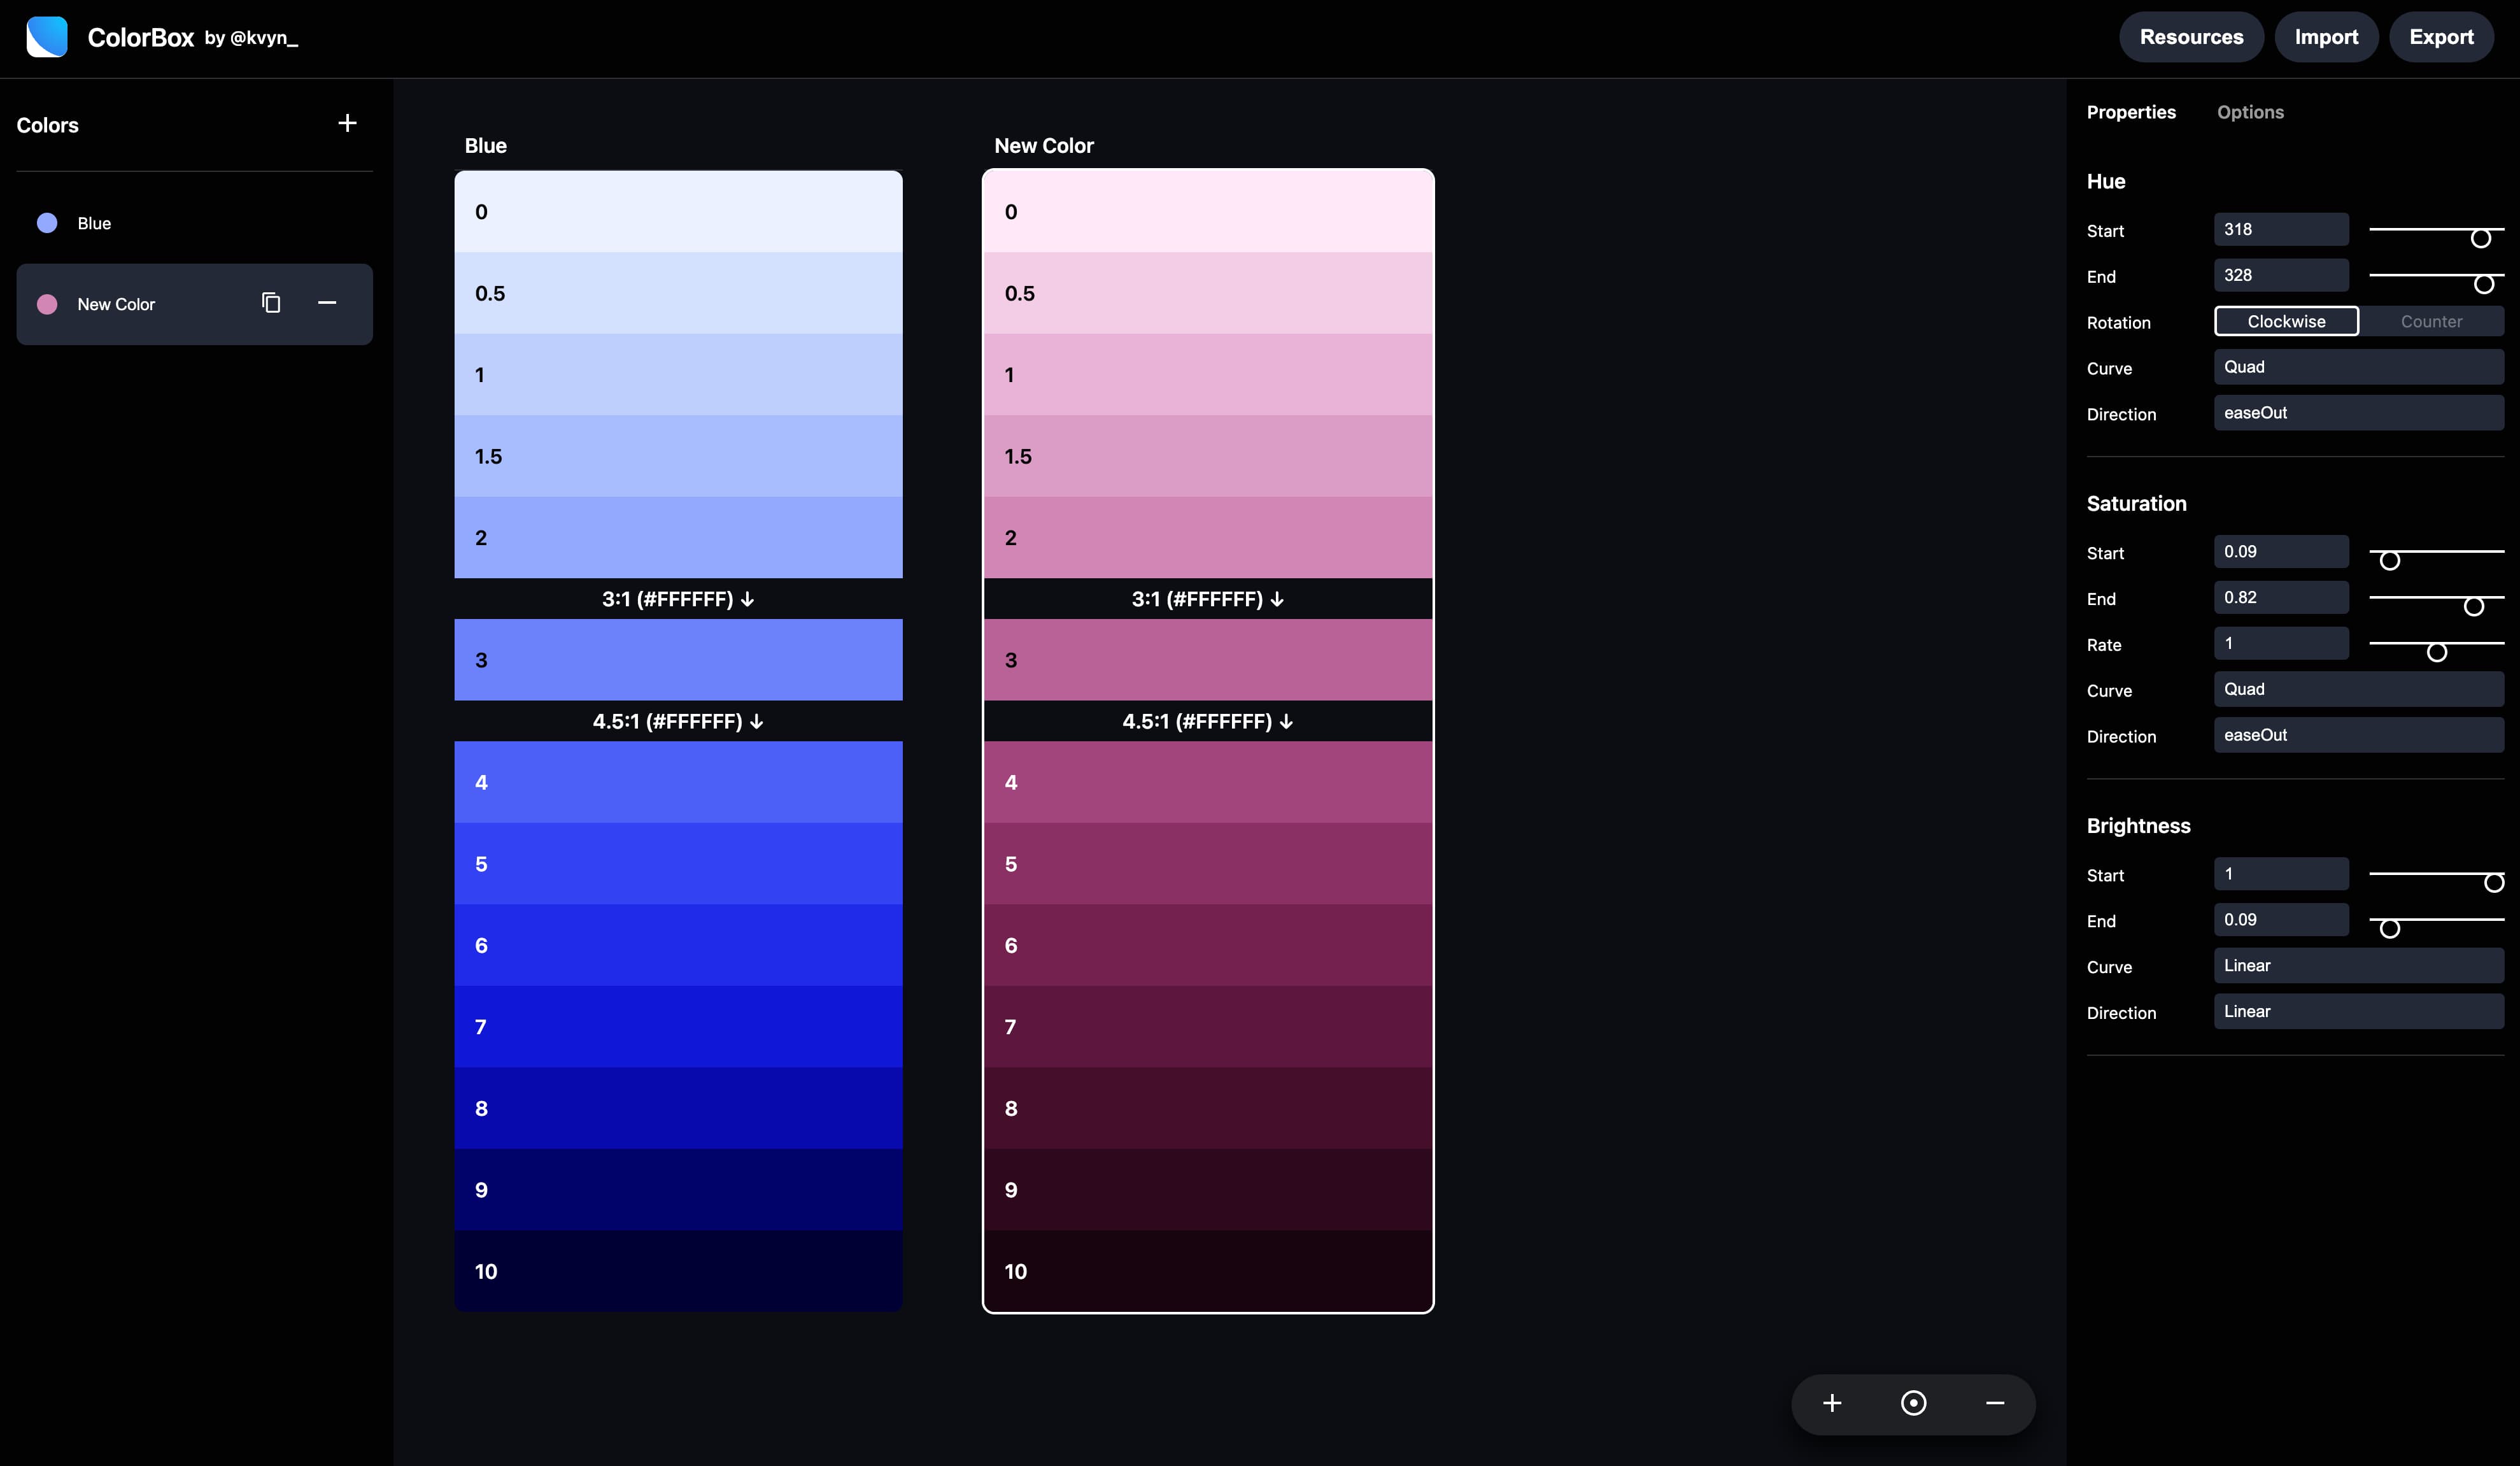
Task: Click the ColorBox logo icon
Action: click(x=47, y=37)
